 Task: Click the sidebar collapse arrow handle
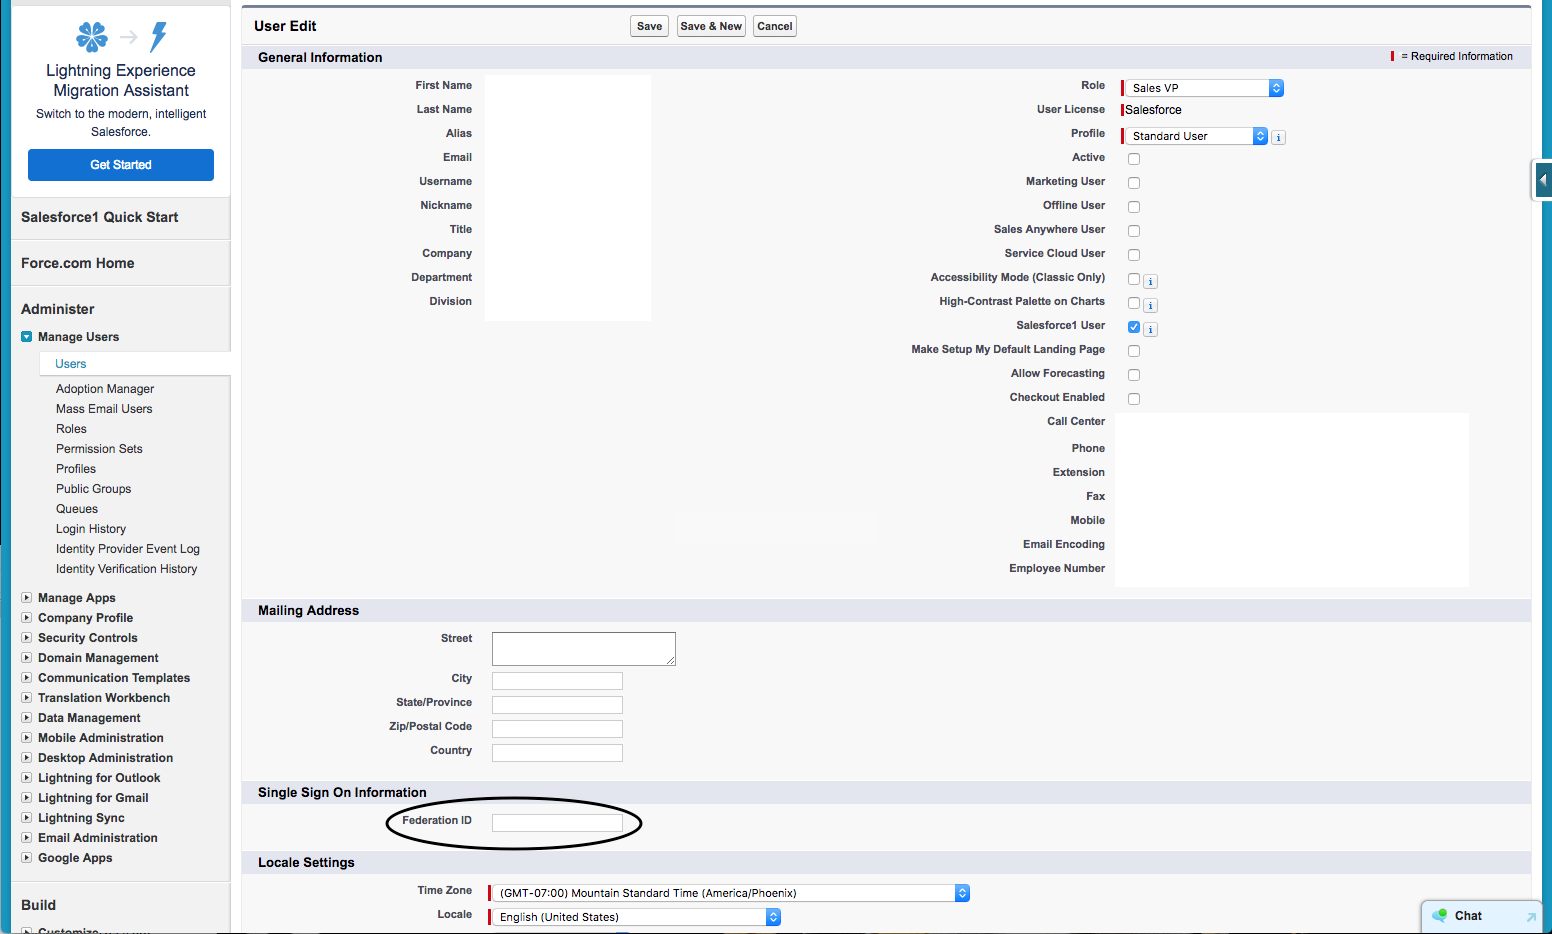tap(1543, 181)
